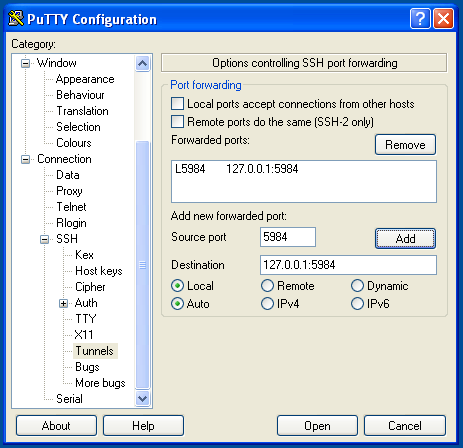Screen dimensions: 463x448
Task: Enable local ports accepting connections from other hosts
Action: click(x=177, y=104)
